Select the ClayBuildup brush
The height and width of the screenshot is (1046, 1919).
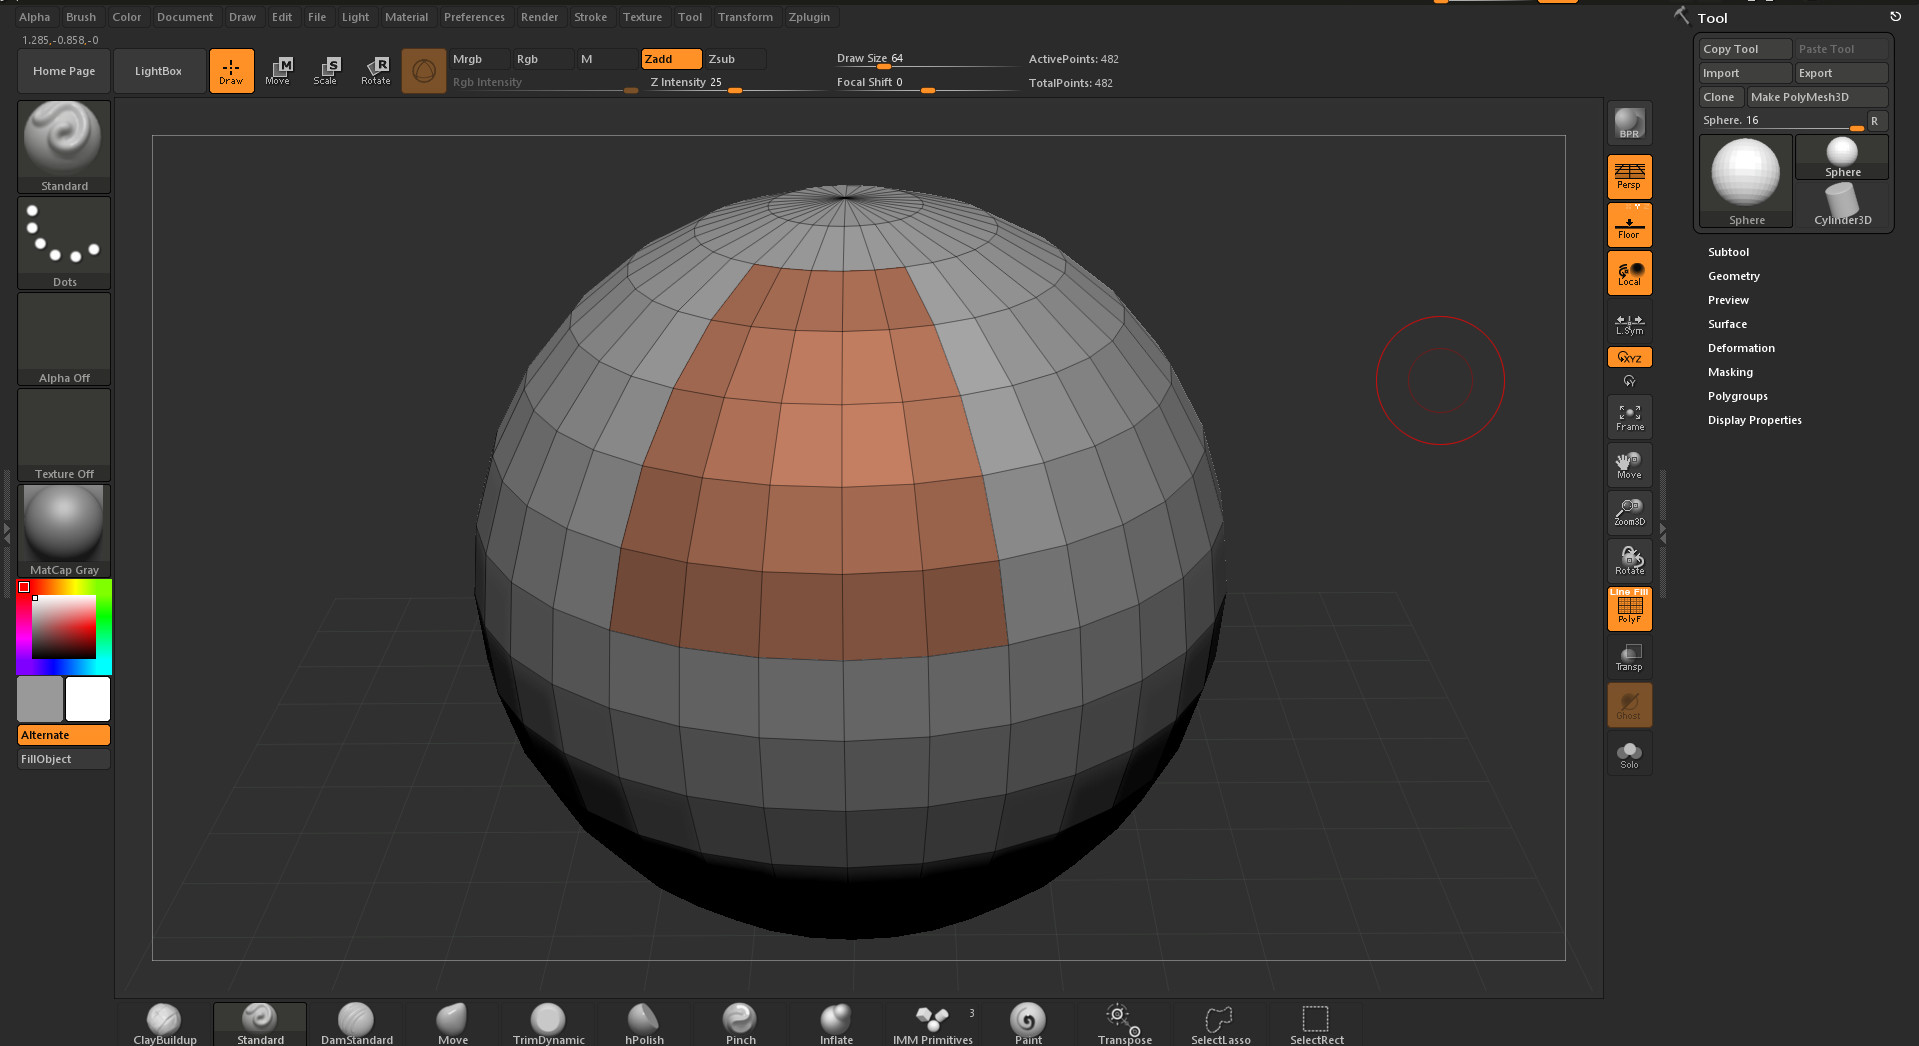click(x=163, y=1020)
